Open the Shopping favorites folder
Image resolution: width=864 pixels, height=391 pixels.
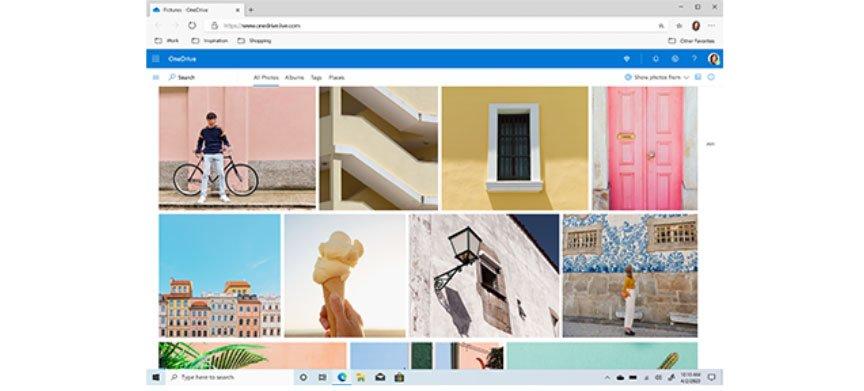254,41
